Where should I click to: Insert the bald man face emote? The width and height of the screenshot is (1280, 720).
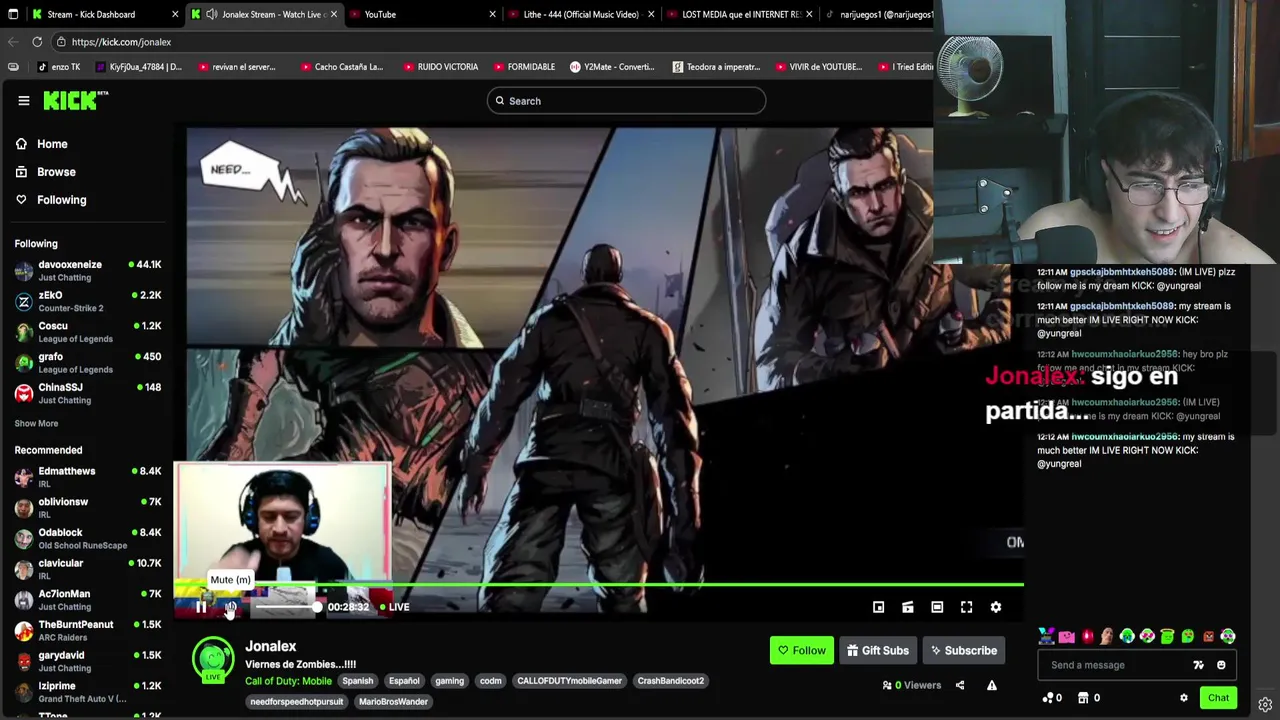(1107, 636)
